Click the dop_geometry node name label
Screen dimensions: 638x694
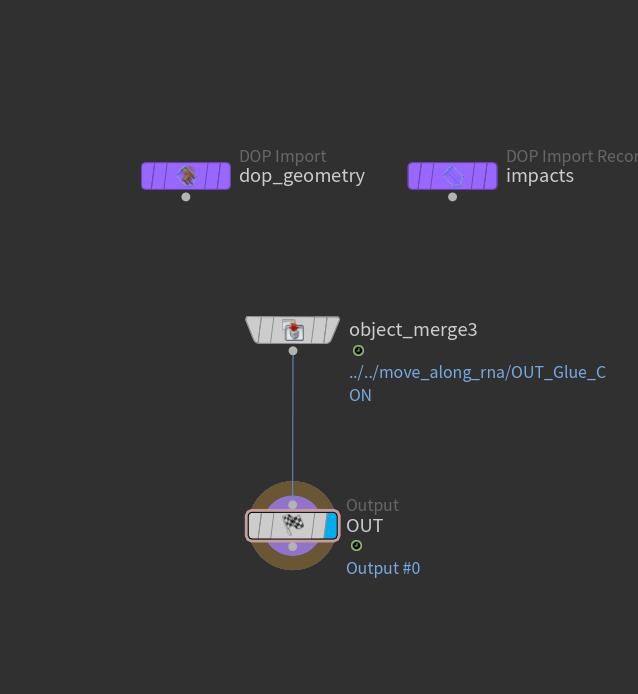[302, 176]
